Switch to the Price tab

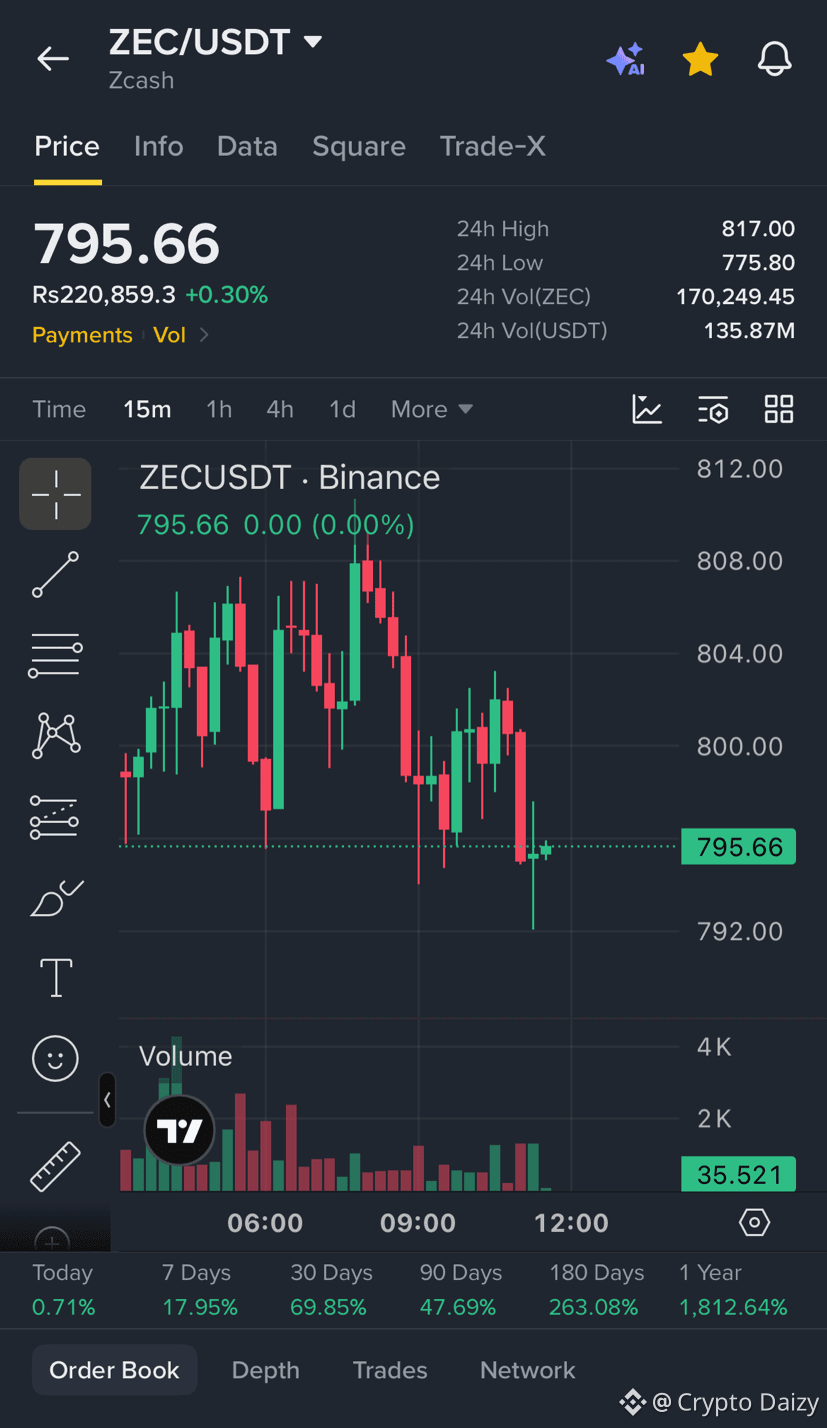point(67,147)
